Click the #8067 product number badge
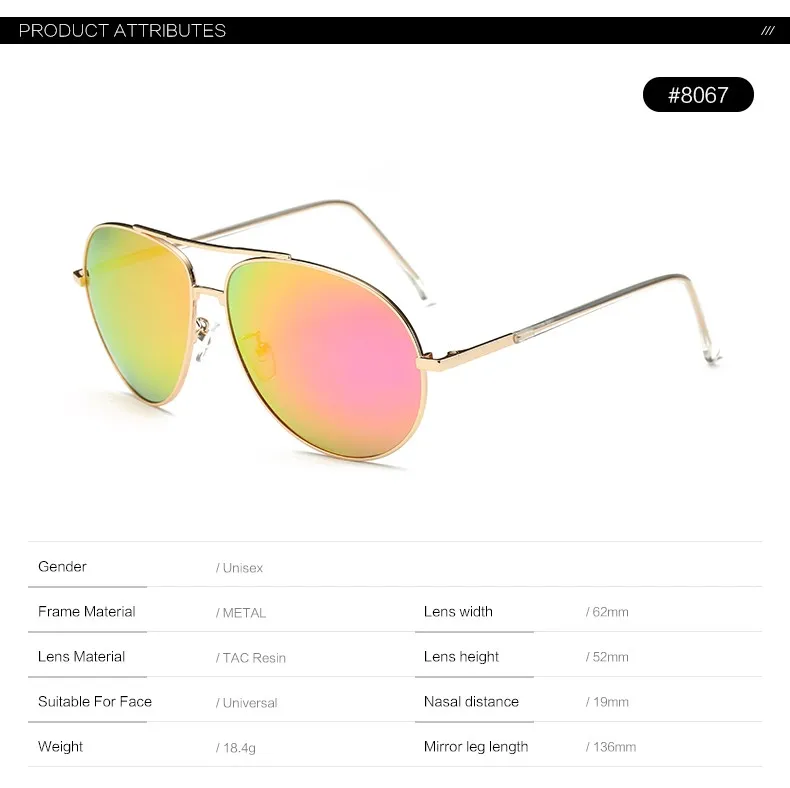The height and width of the screenshot is (788, 790). coord(698,95)
